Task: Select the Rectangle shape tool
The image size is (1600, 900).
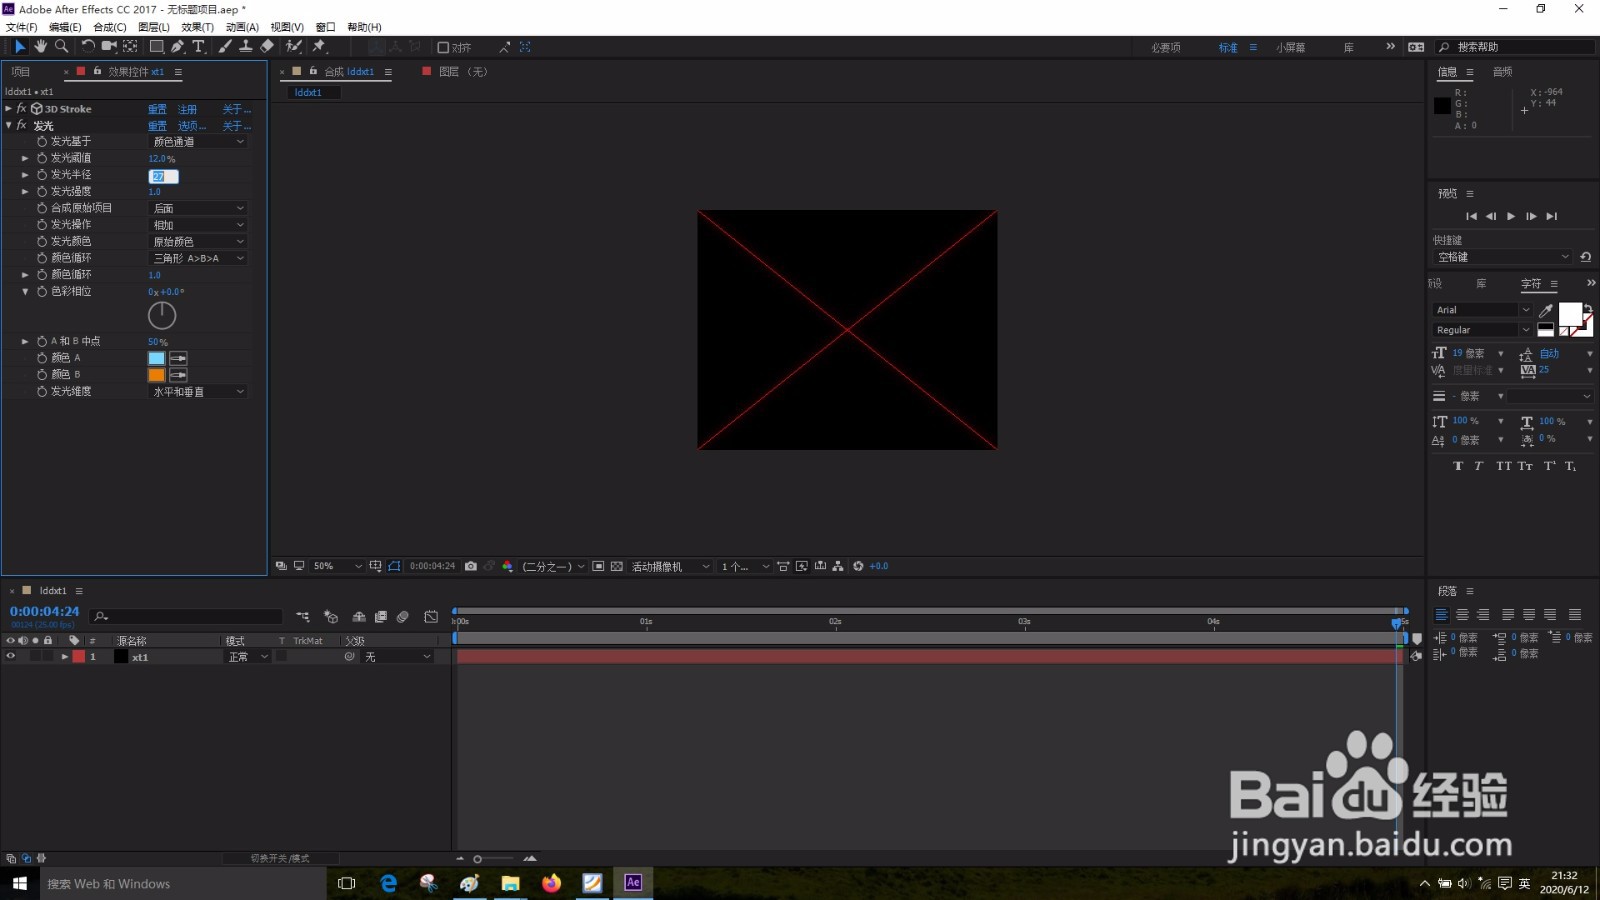Action: tap(156, 46)
